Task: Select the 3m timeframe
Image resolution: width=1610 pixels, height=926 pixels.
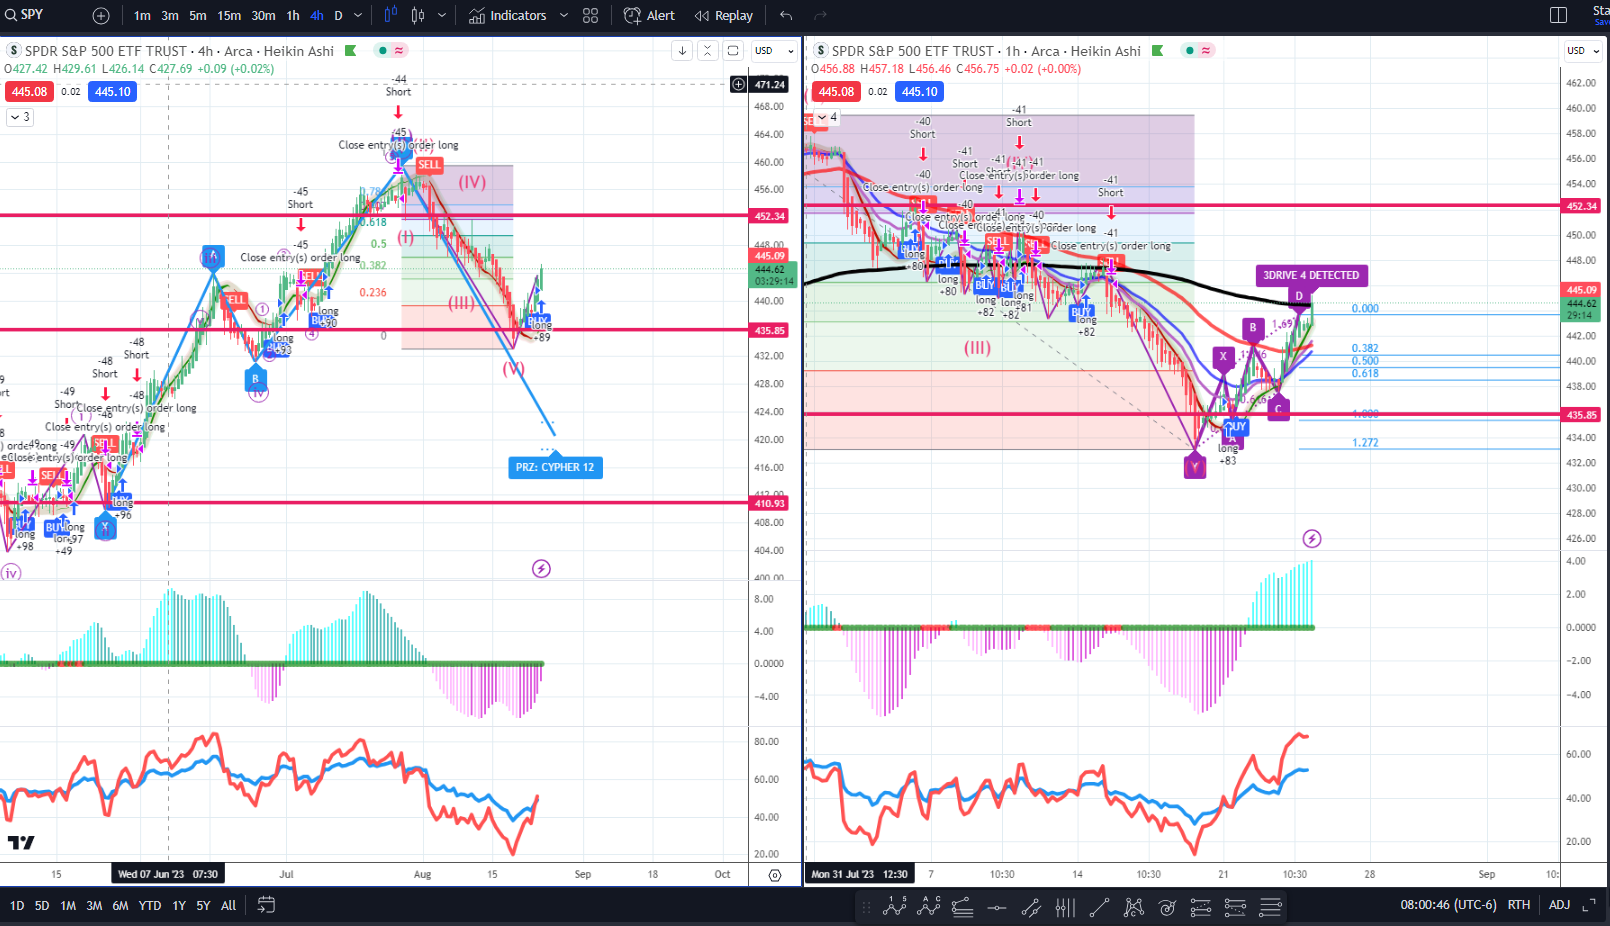Action: (170, 15)
